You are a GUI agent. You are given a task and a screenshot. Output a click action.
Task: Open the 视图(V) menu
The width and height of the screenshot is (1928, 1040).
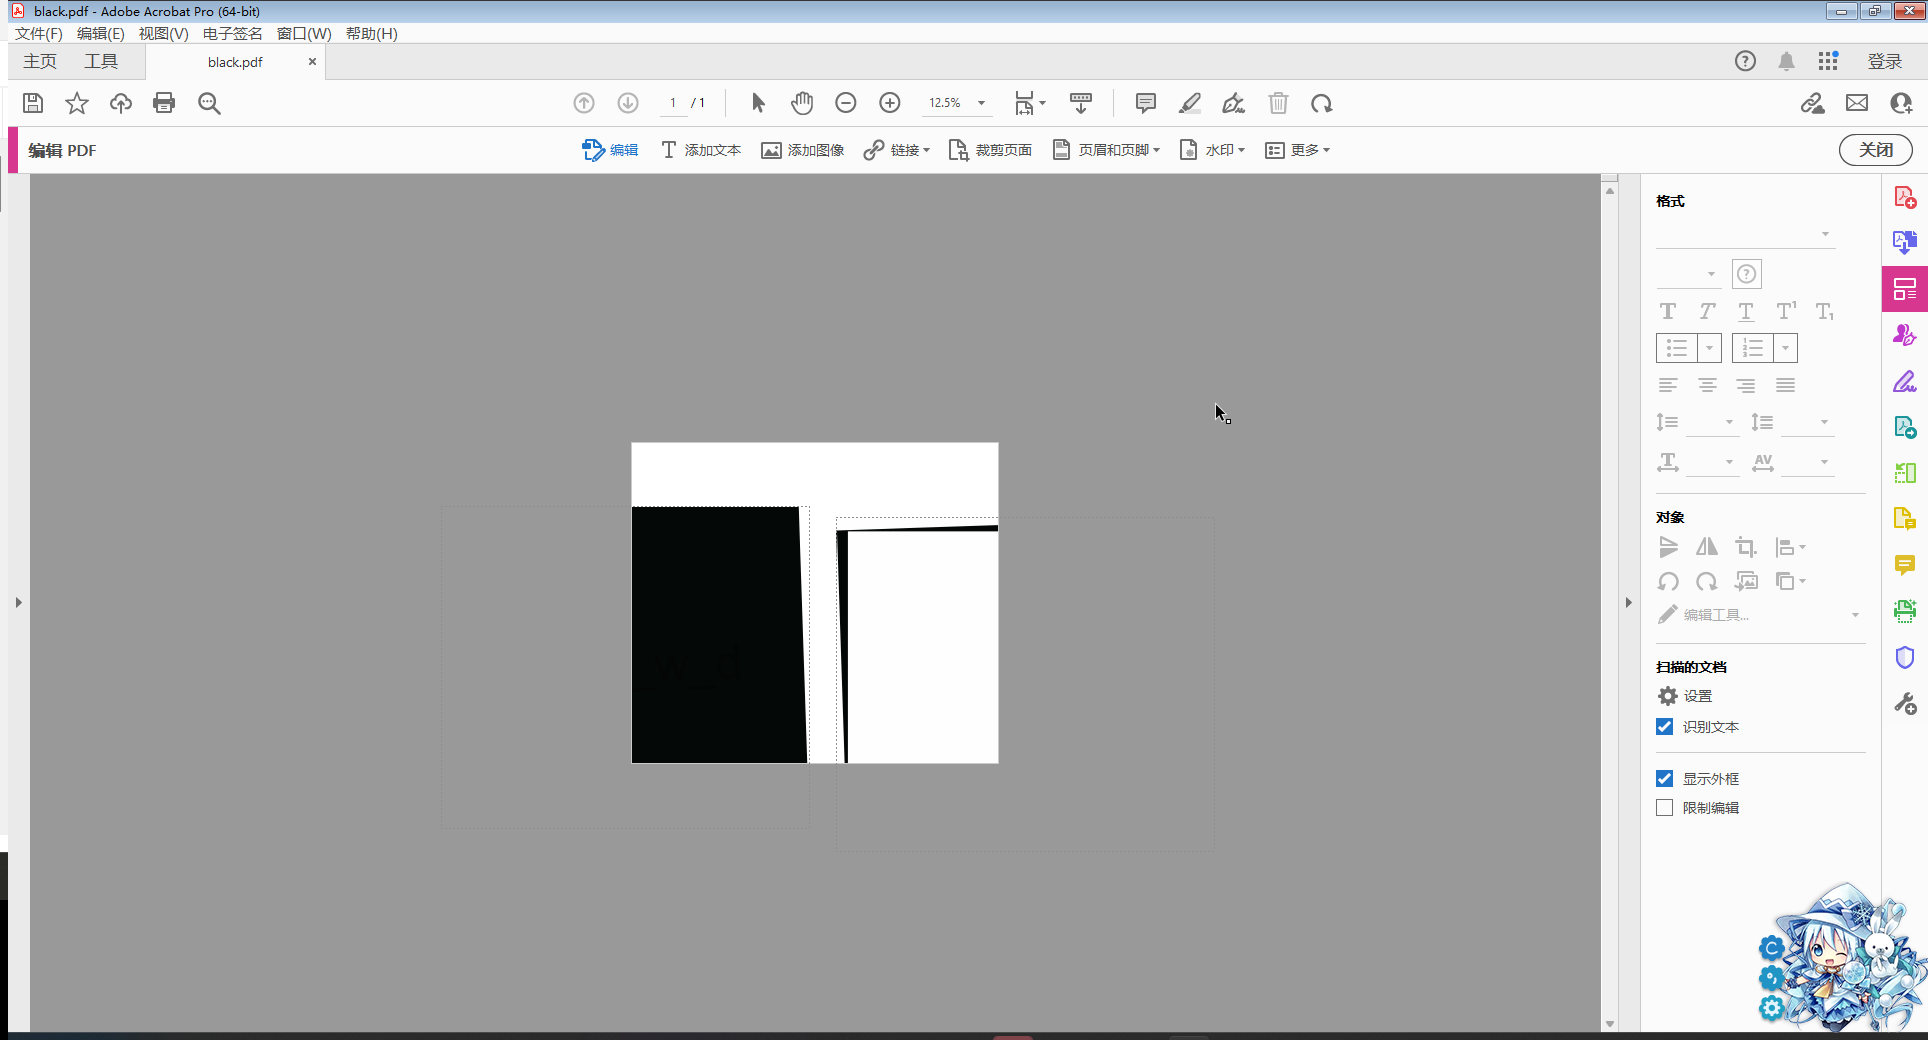pos(163,33)
